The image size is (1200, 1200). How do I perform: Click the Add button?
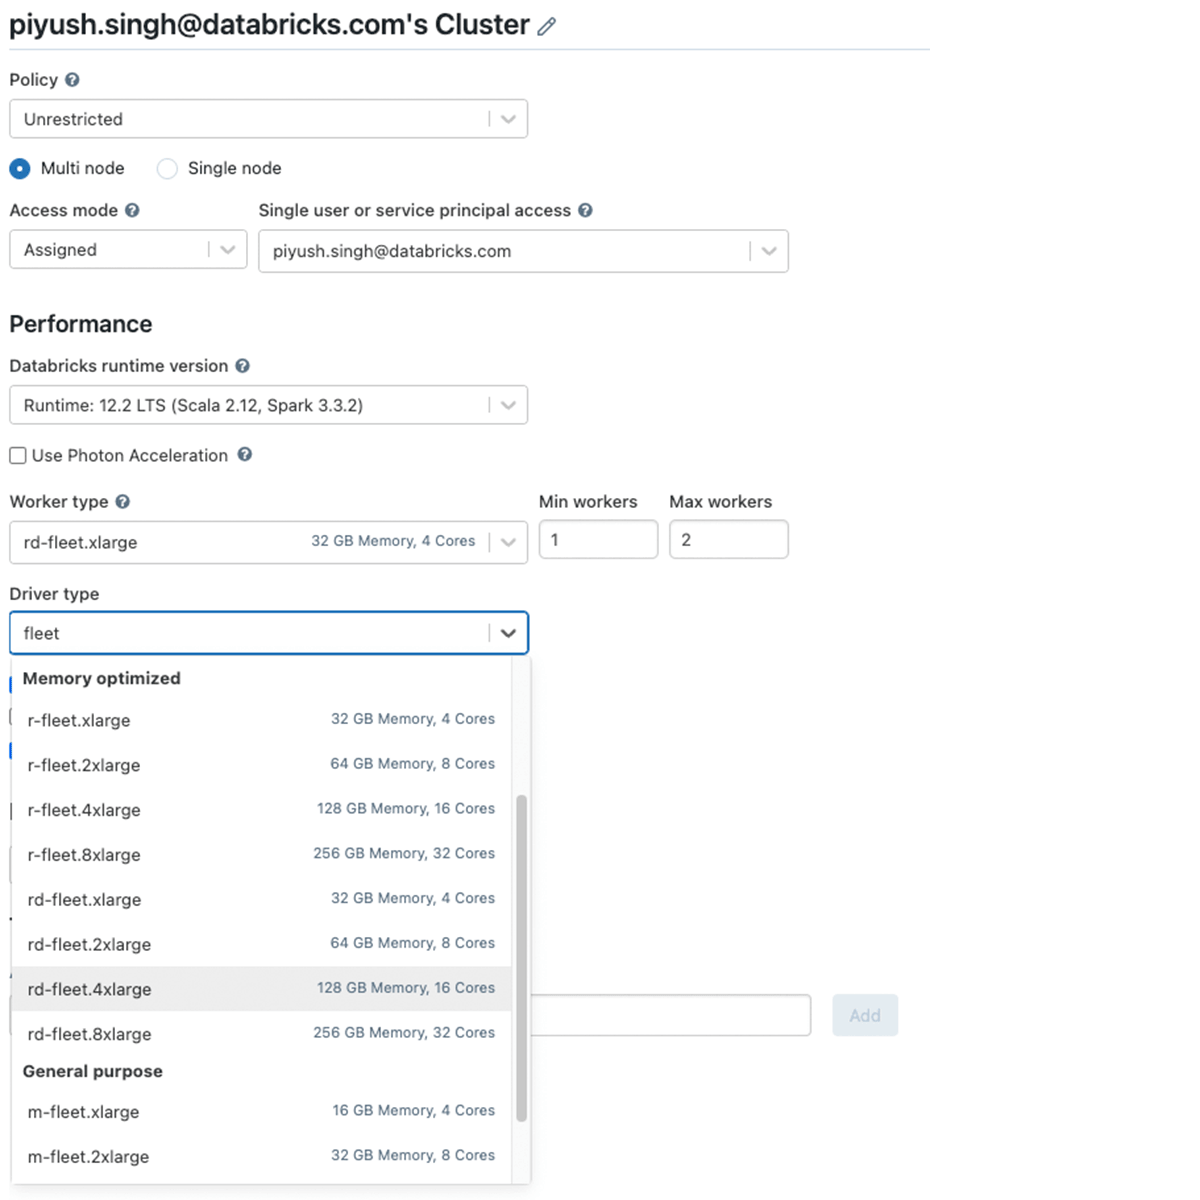864,1015
